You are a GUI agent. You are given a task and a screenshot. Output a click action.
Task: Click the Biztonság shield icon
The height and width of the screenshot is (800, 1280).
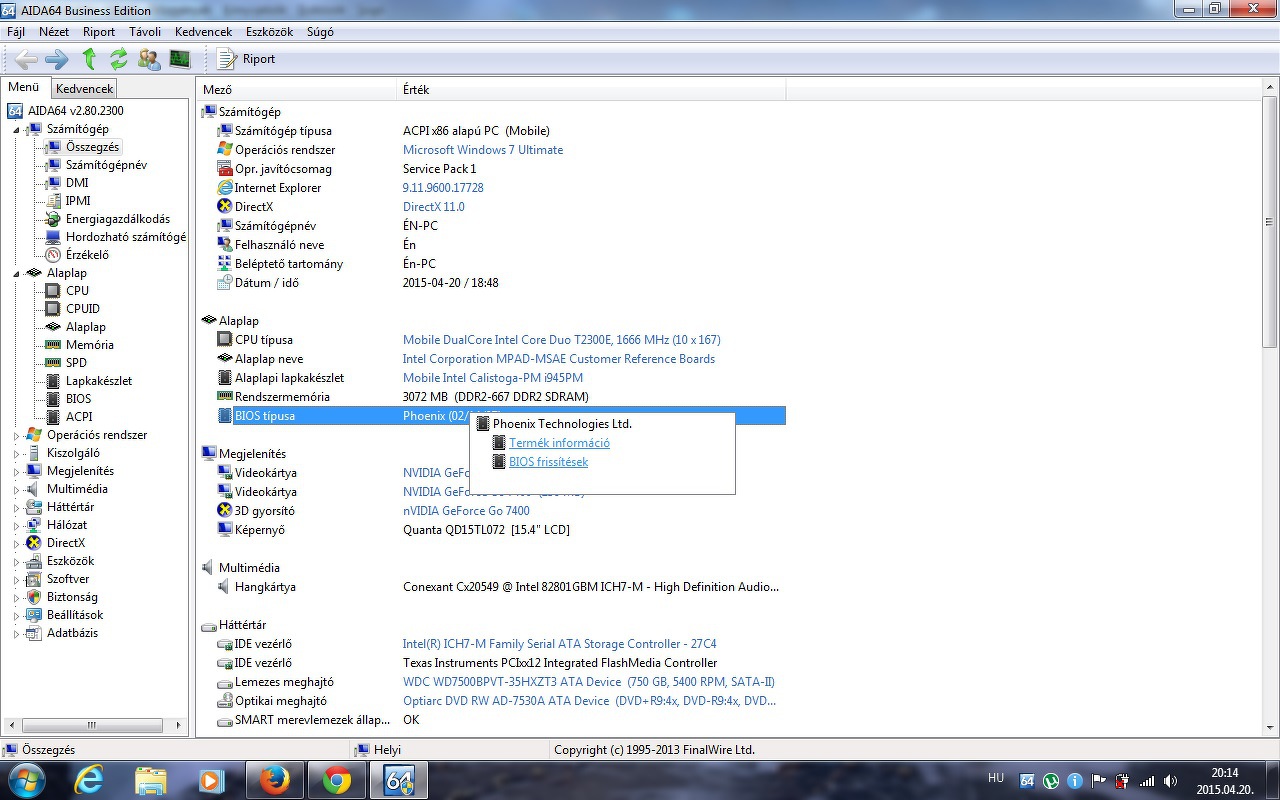(34, 597)
